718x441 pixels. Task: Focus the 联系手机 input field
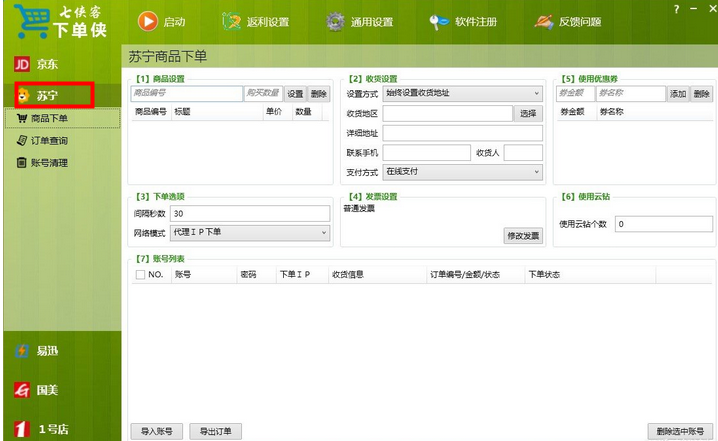[x=426, y=152]
